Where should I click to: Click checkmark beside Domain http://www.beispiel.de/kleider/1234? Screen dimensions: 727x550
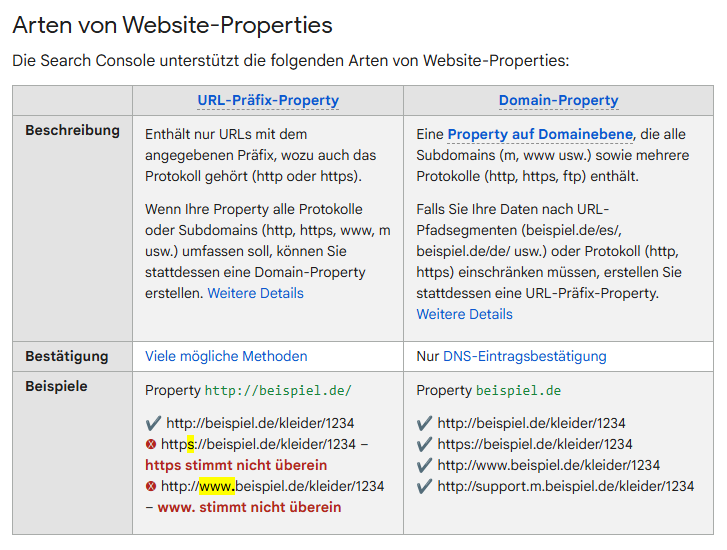[x=424, y=465]
